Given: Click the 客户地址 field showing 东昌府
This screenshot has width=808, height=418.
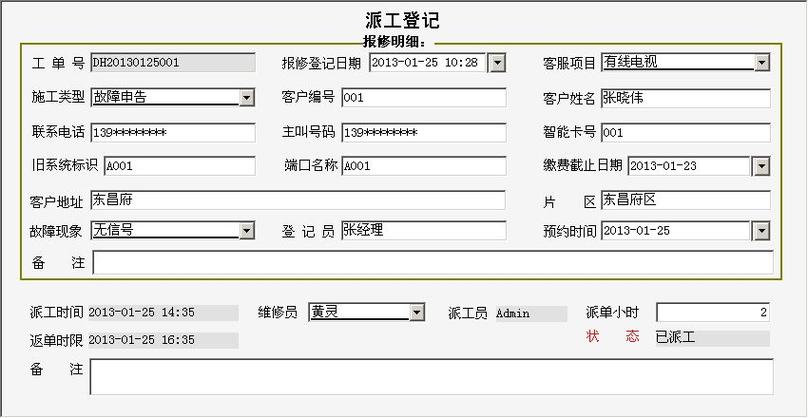Looking at the screenshot, I should point(298,200).
